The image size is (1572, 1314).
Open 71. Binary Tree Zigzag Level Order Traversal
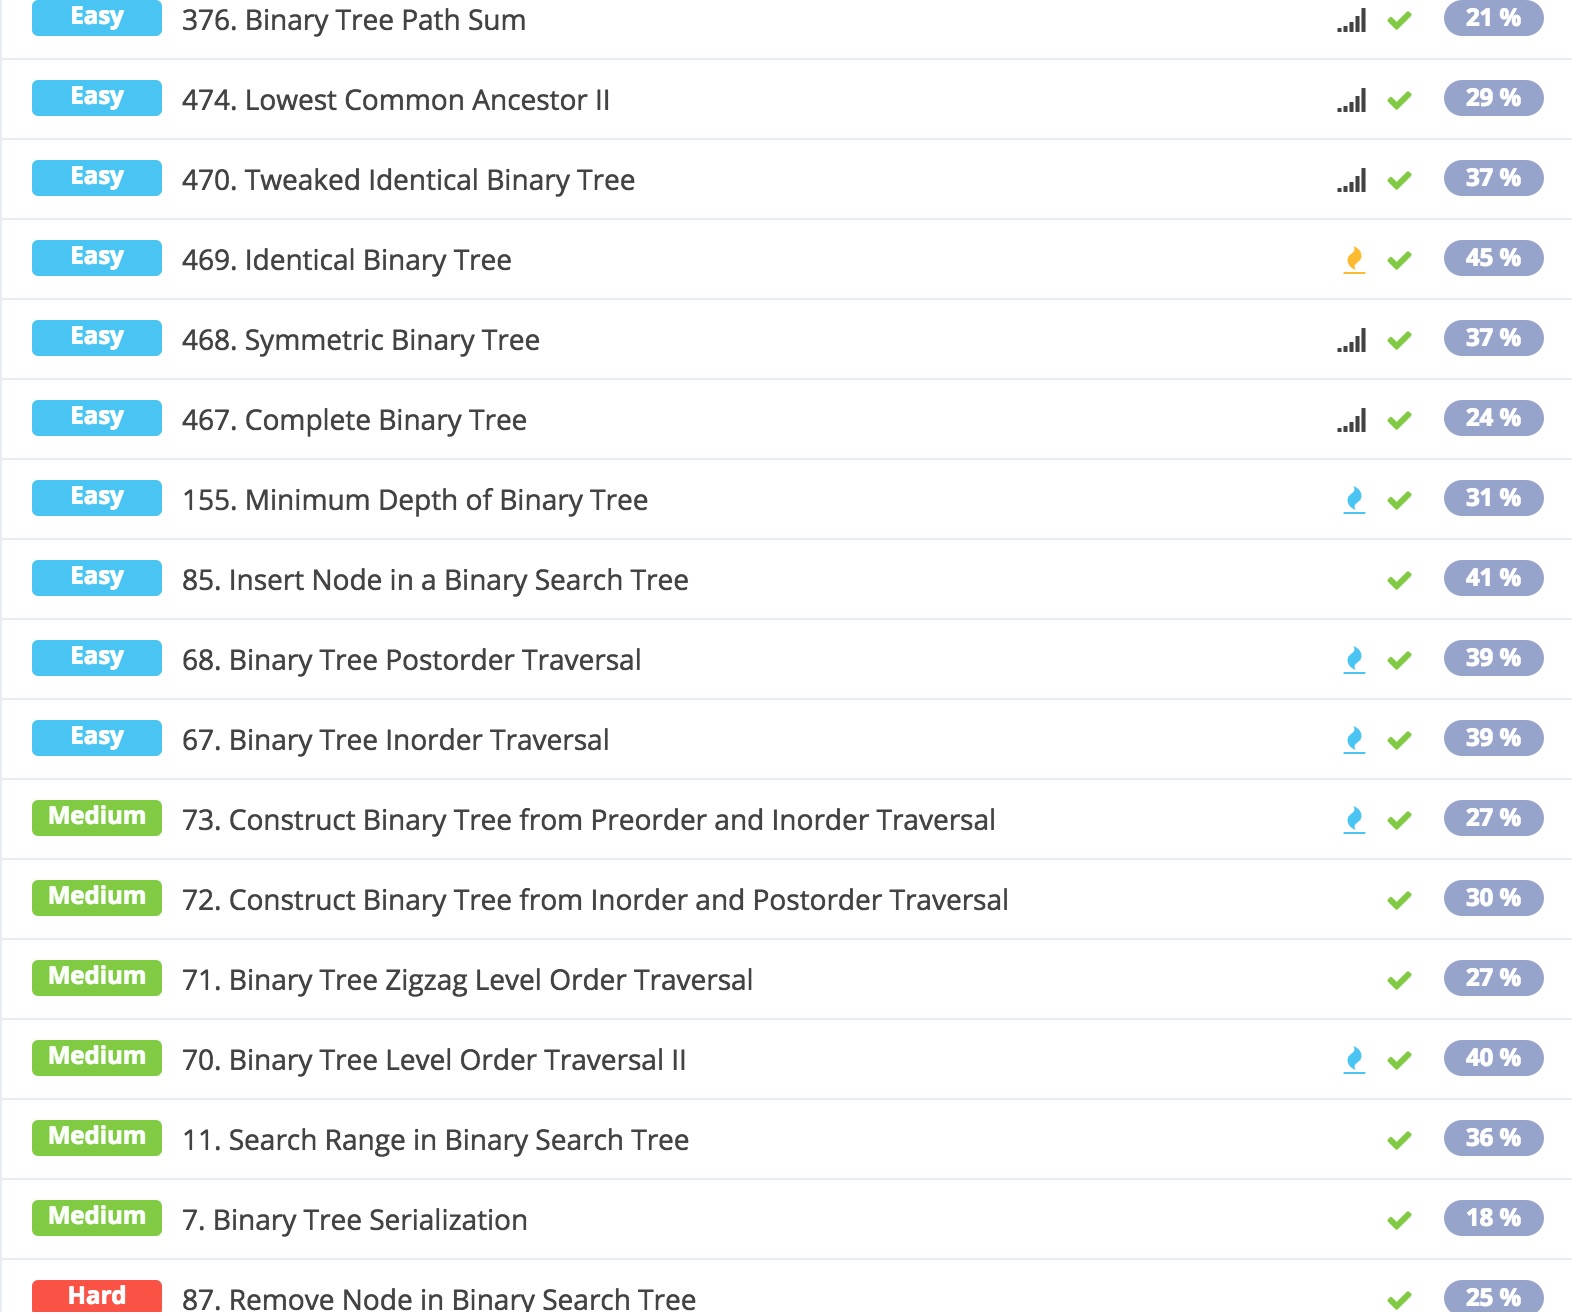tap(467, 980)
